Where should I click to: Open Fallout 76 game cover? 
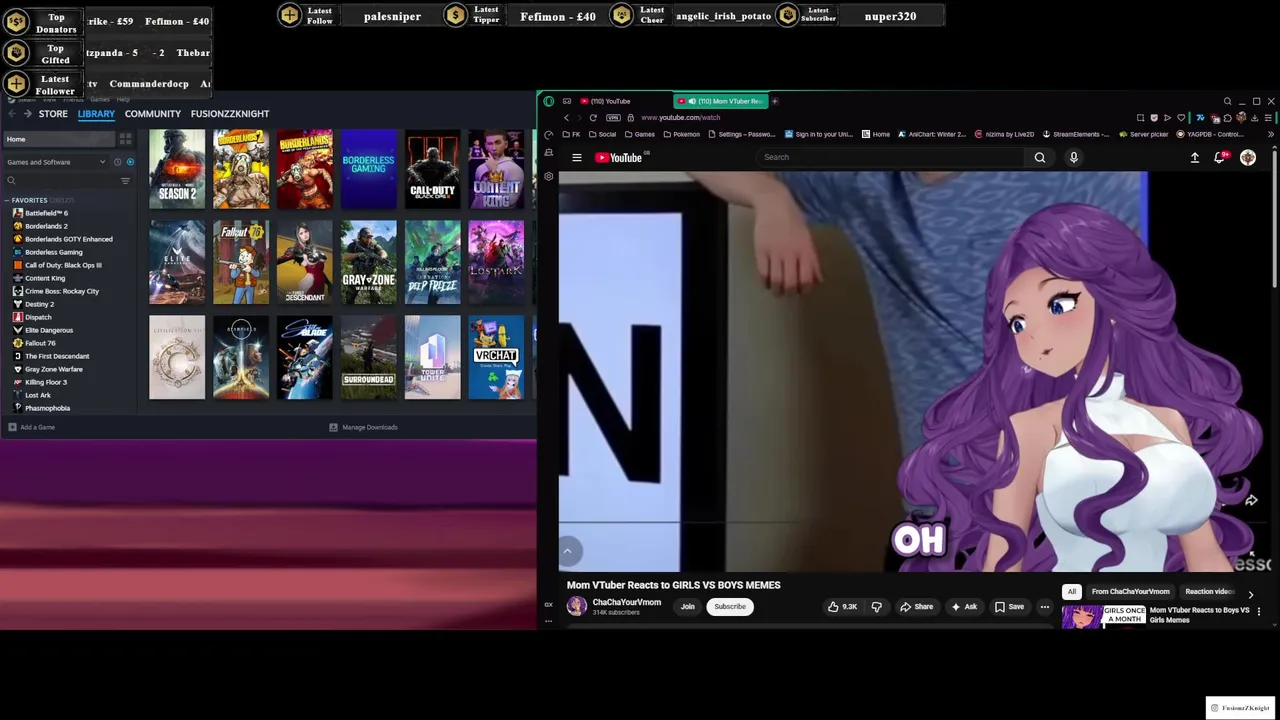pos(241,262)
